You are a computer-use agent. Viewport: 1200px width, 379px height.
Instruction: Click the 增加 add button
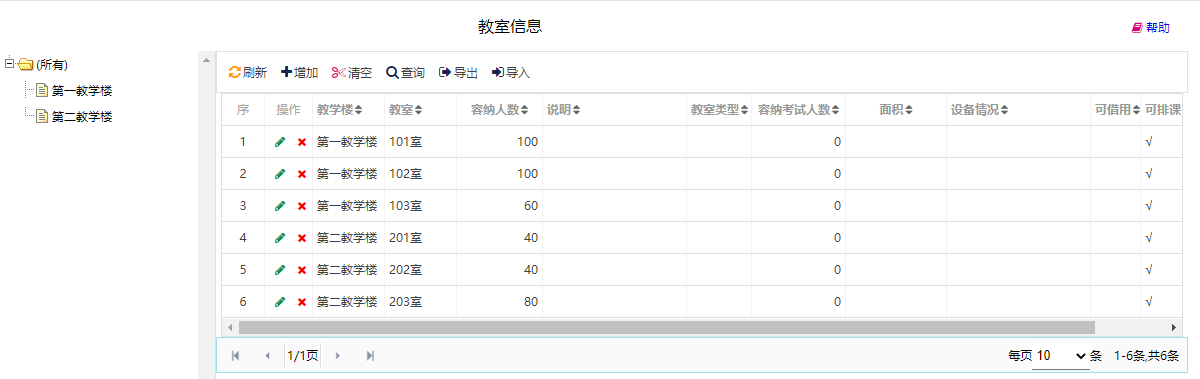coord(300,73)
